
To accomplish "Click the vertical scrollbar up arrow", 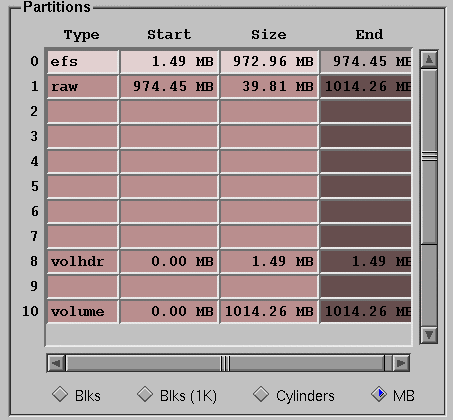I will pos(429,60).
